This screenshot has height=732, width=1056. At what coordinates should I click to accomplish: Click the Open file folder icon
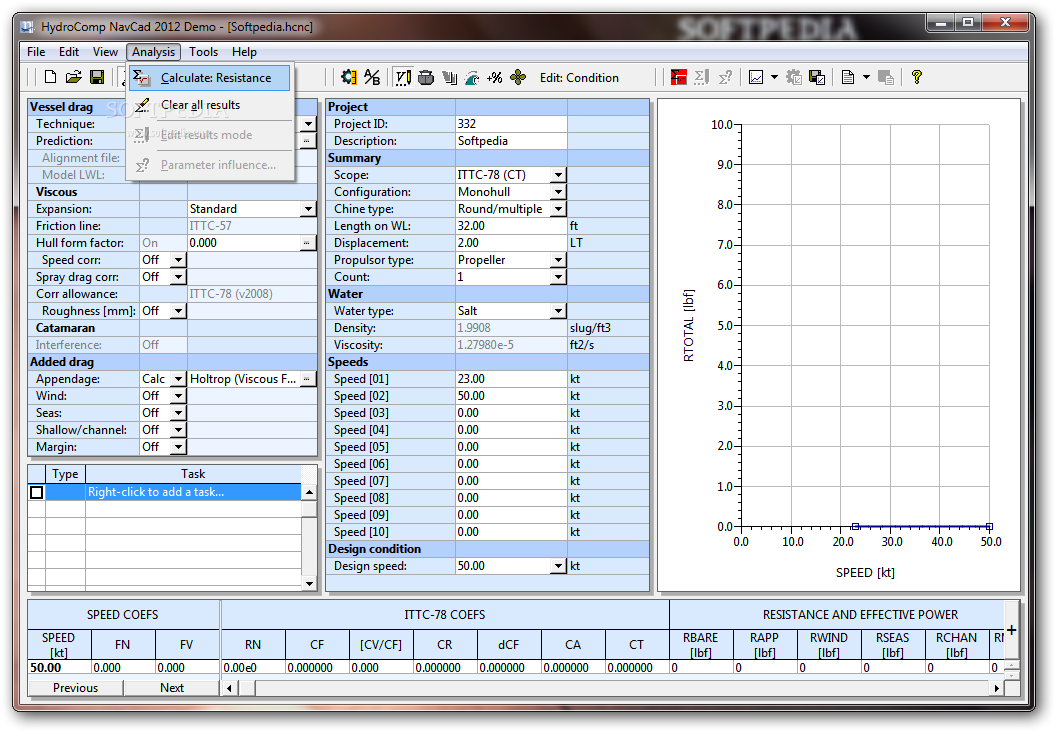coord(73,77)
